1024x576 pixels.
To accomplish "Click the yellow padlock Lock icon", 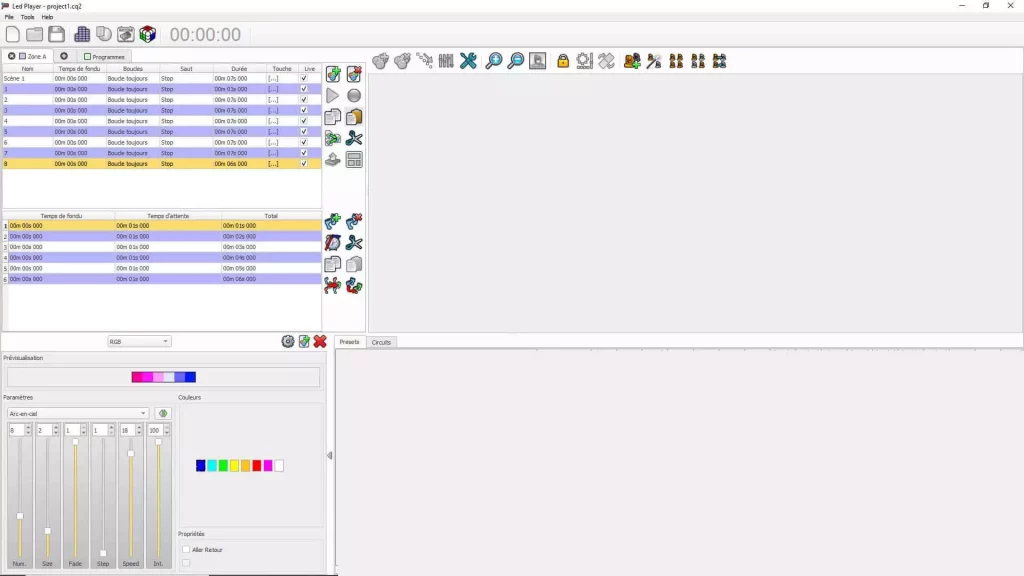I will coord(563,61).
